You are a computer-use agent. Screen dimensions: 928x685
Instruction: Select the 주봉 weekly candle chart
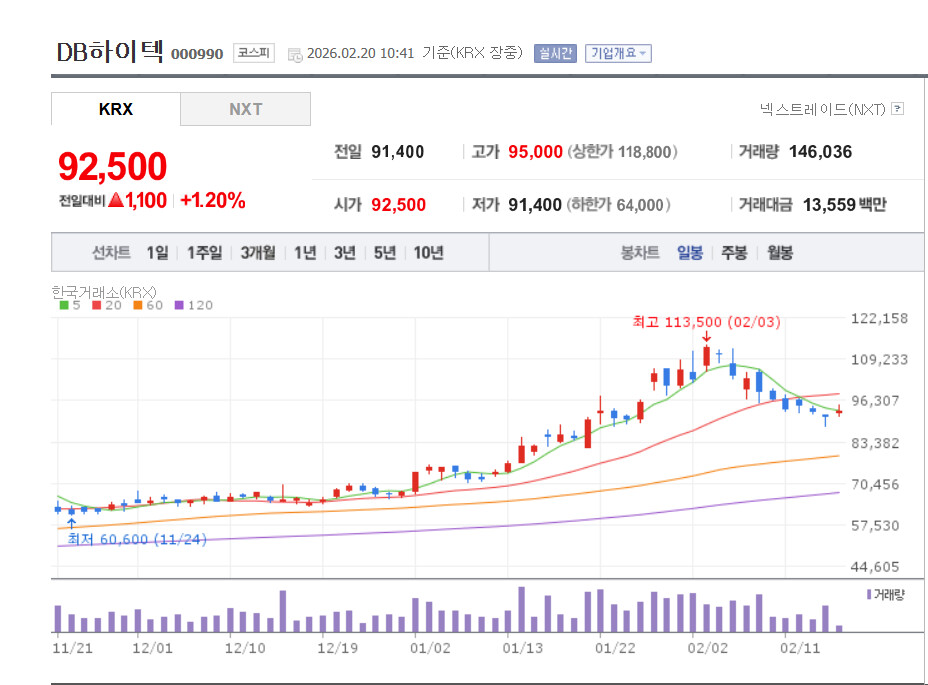coord(734,253)
